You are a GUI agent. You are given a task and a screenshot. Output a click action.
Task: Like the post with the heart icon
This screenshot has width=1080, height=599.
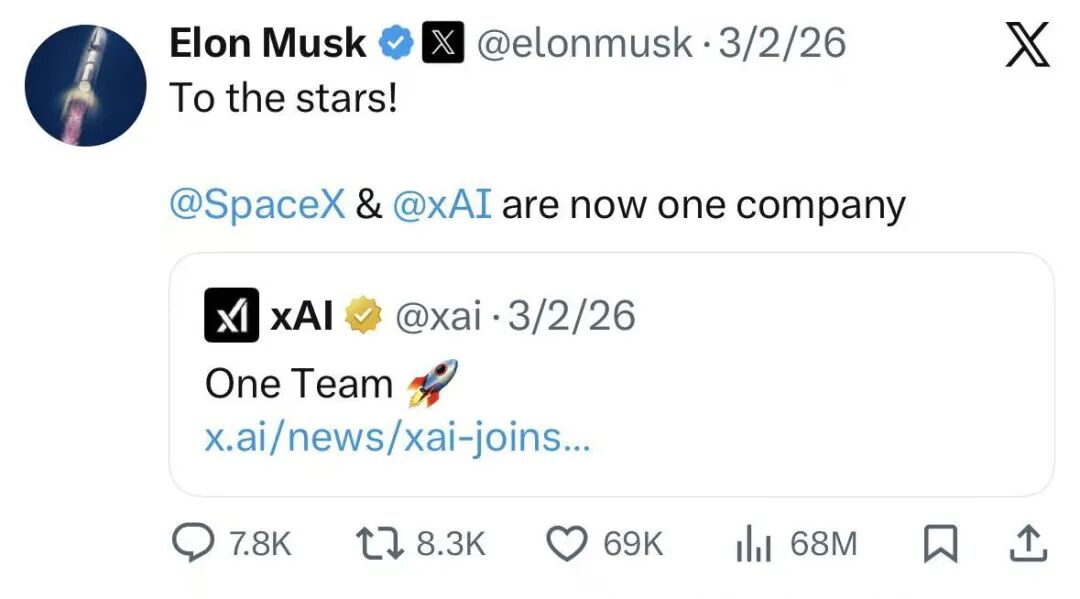(568, 543)
